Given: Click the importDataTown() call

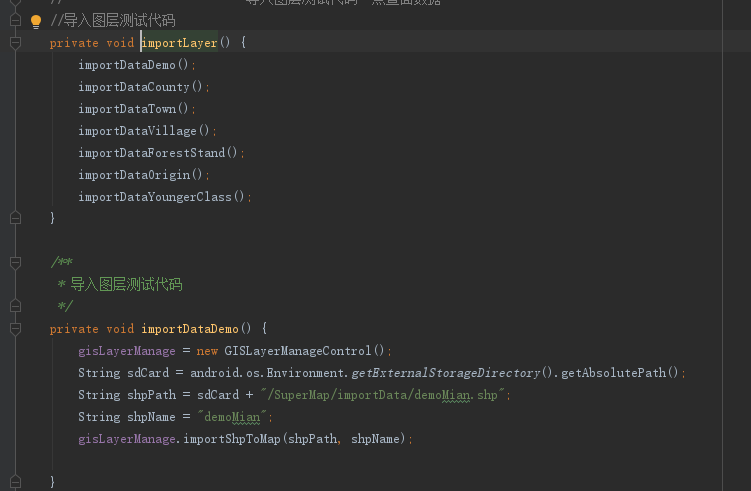Looking at the screenshot, I should (134, 109).
